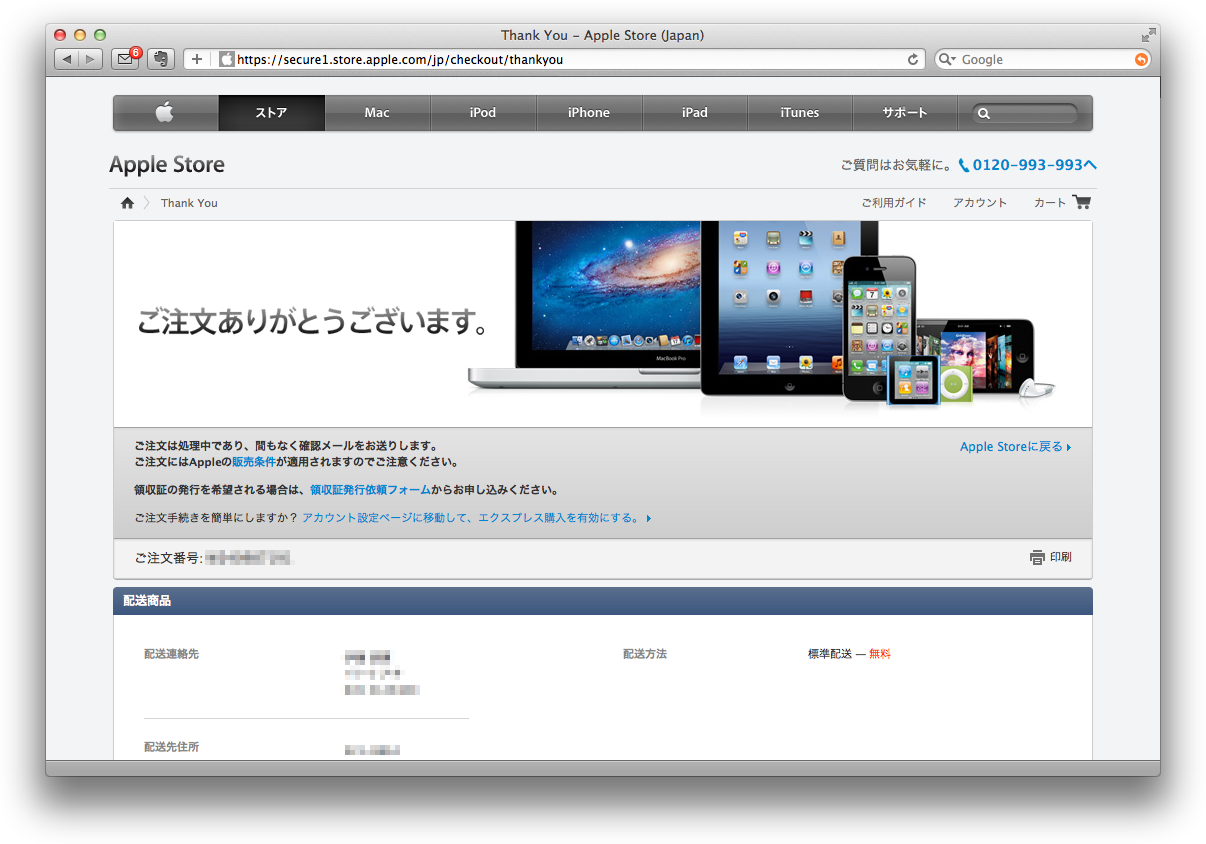Open the iPhone tab

(x=589, y=113)
